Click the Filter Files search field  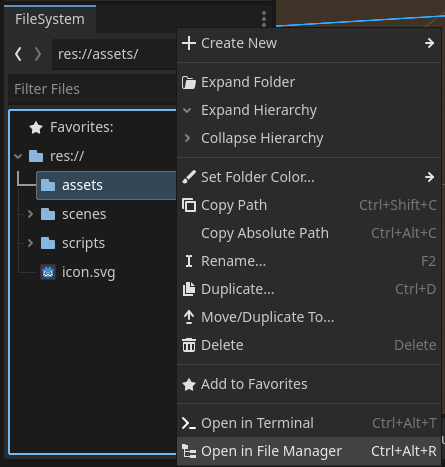point(92,89)
